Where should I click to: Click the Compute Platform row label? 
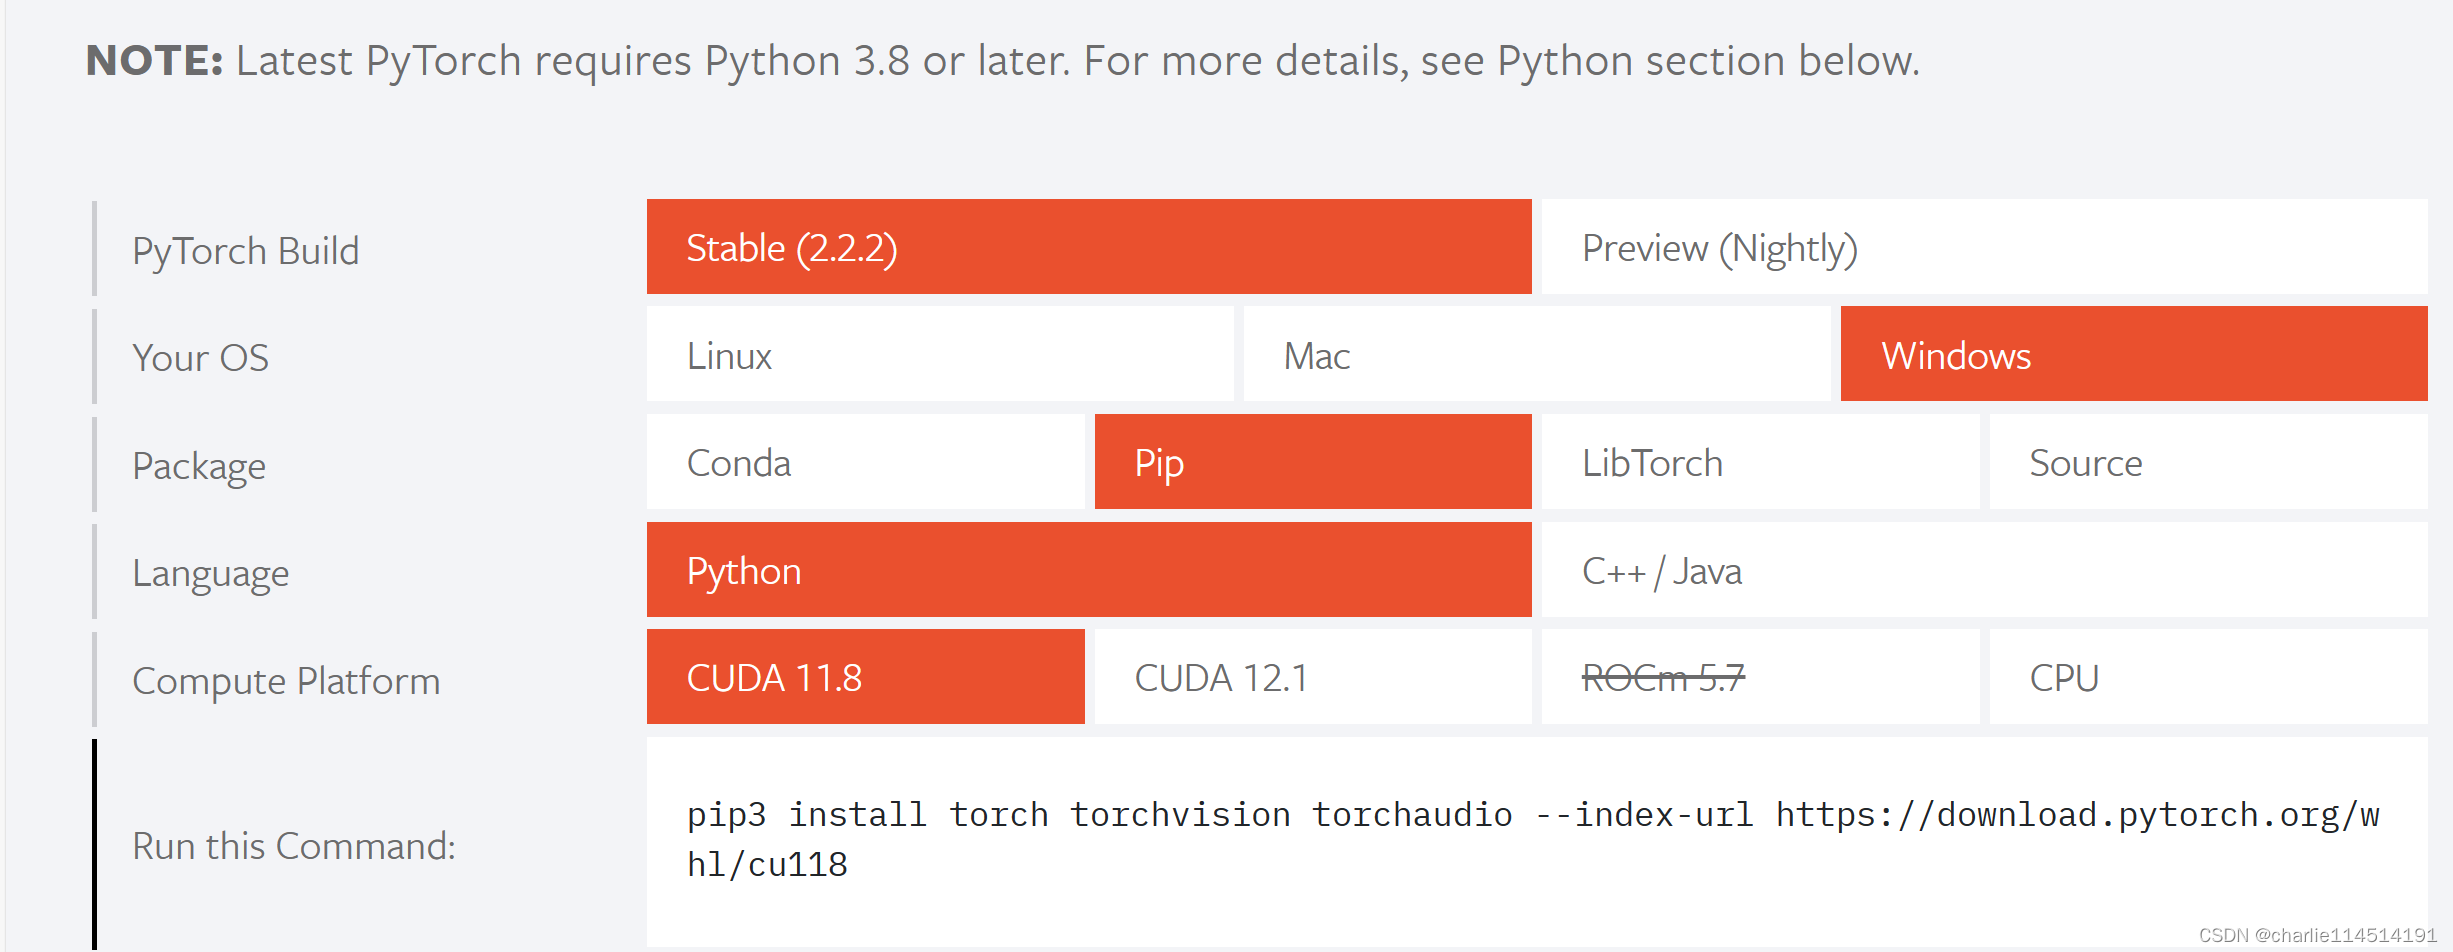click(286, 680)
